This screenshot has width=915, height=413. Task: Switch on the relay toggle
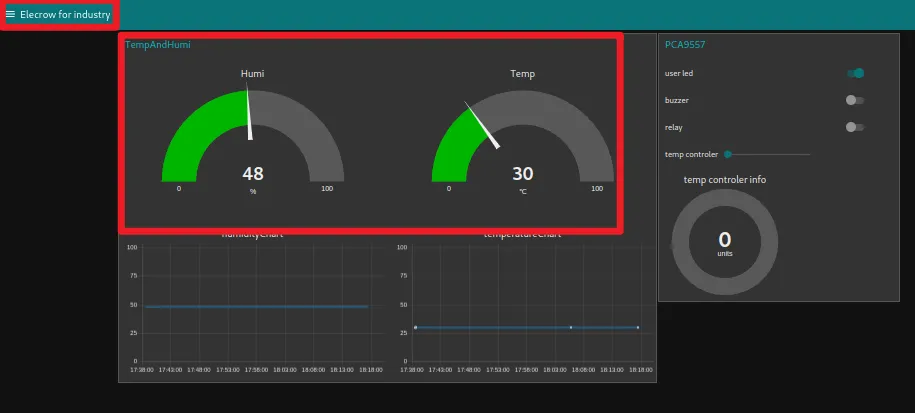coord(855,127)
